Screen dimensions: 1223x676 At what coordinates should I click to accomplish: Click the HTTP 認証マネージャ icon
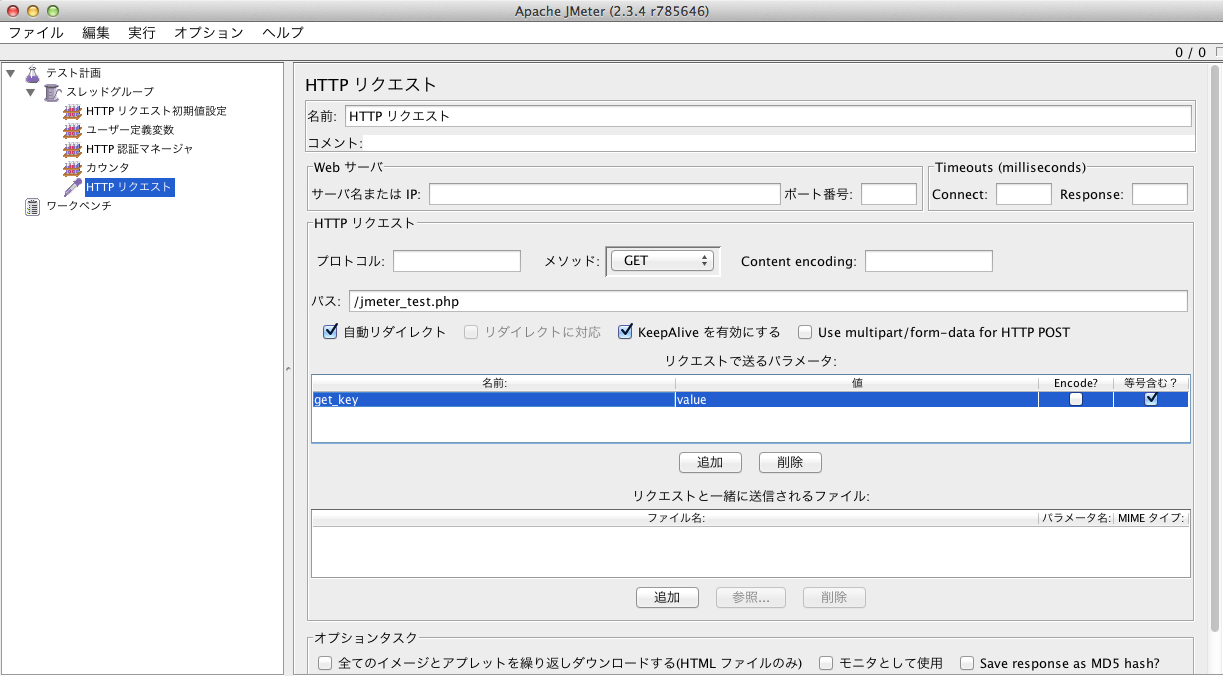pos(72,149)
